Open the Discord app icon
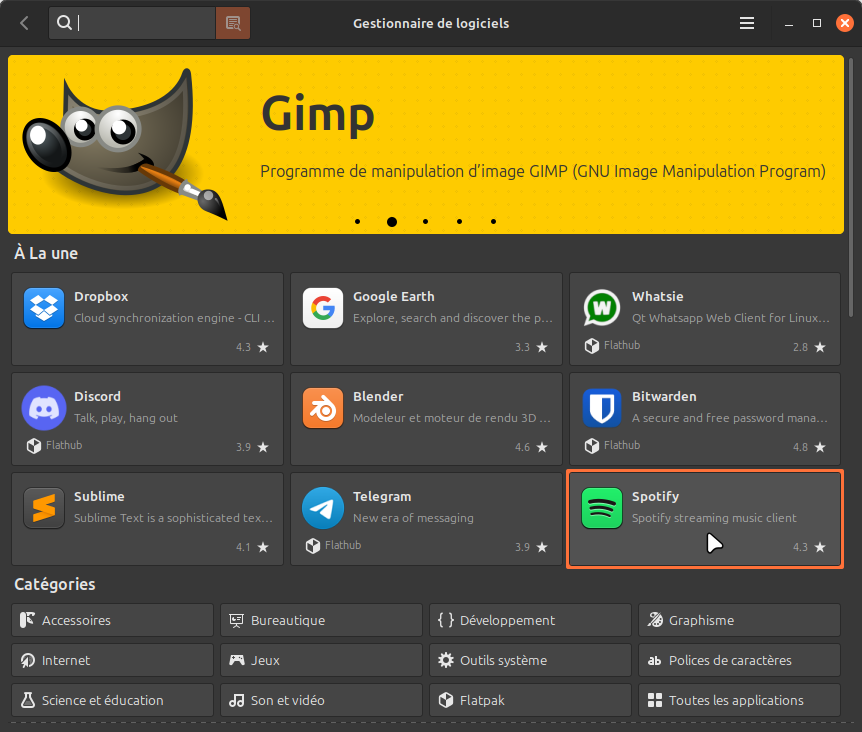Screen dimensions: 862x732 click(44, 408)
